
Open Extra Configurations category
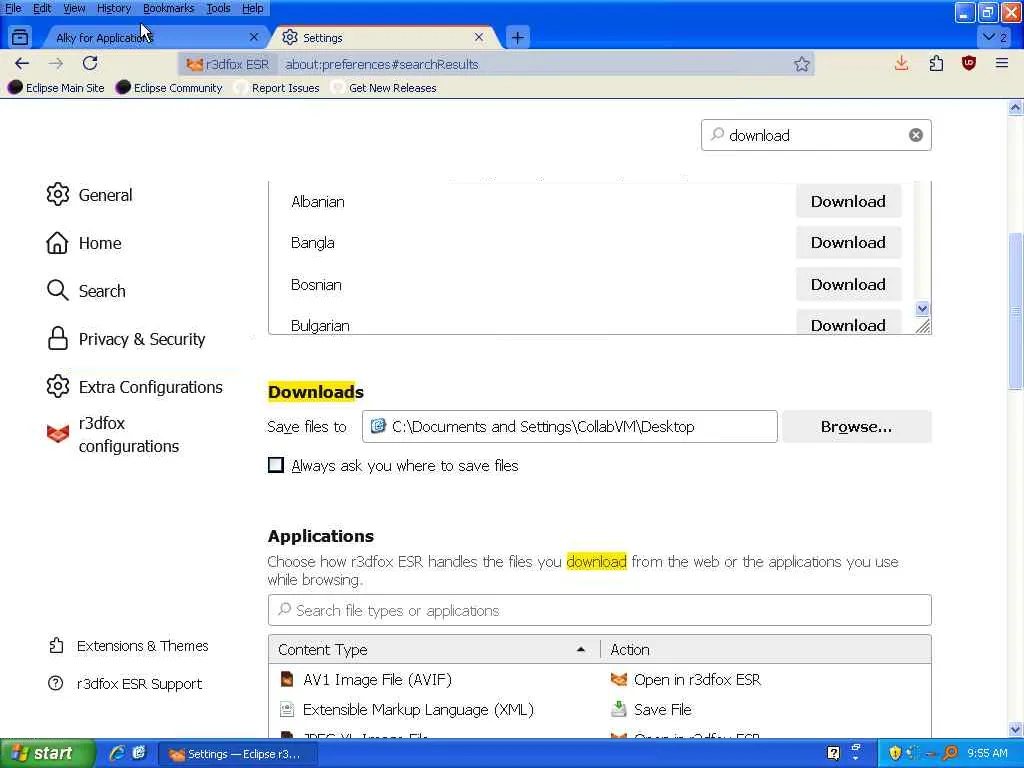click(x=134, y=387)
